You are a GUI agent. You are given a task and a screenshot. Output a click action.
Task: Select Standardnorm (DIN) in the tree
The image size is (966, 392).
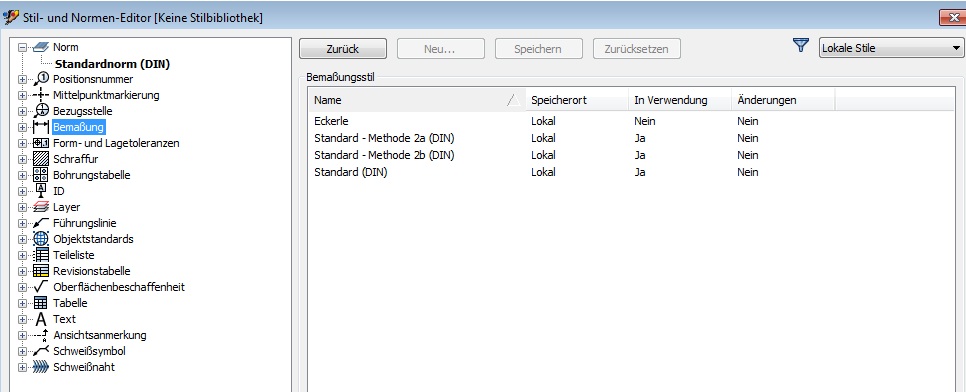coord(112,64)
